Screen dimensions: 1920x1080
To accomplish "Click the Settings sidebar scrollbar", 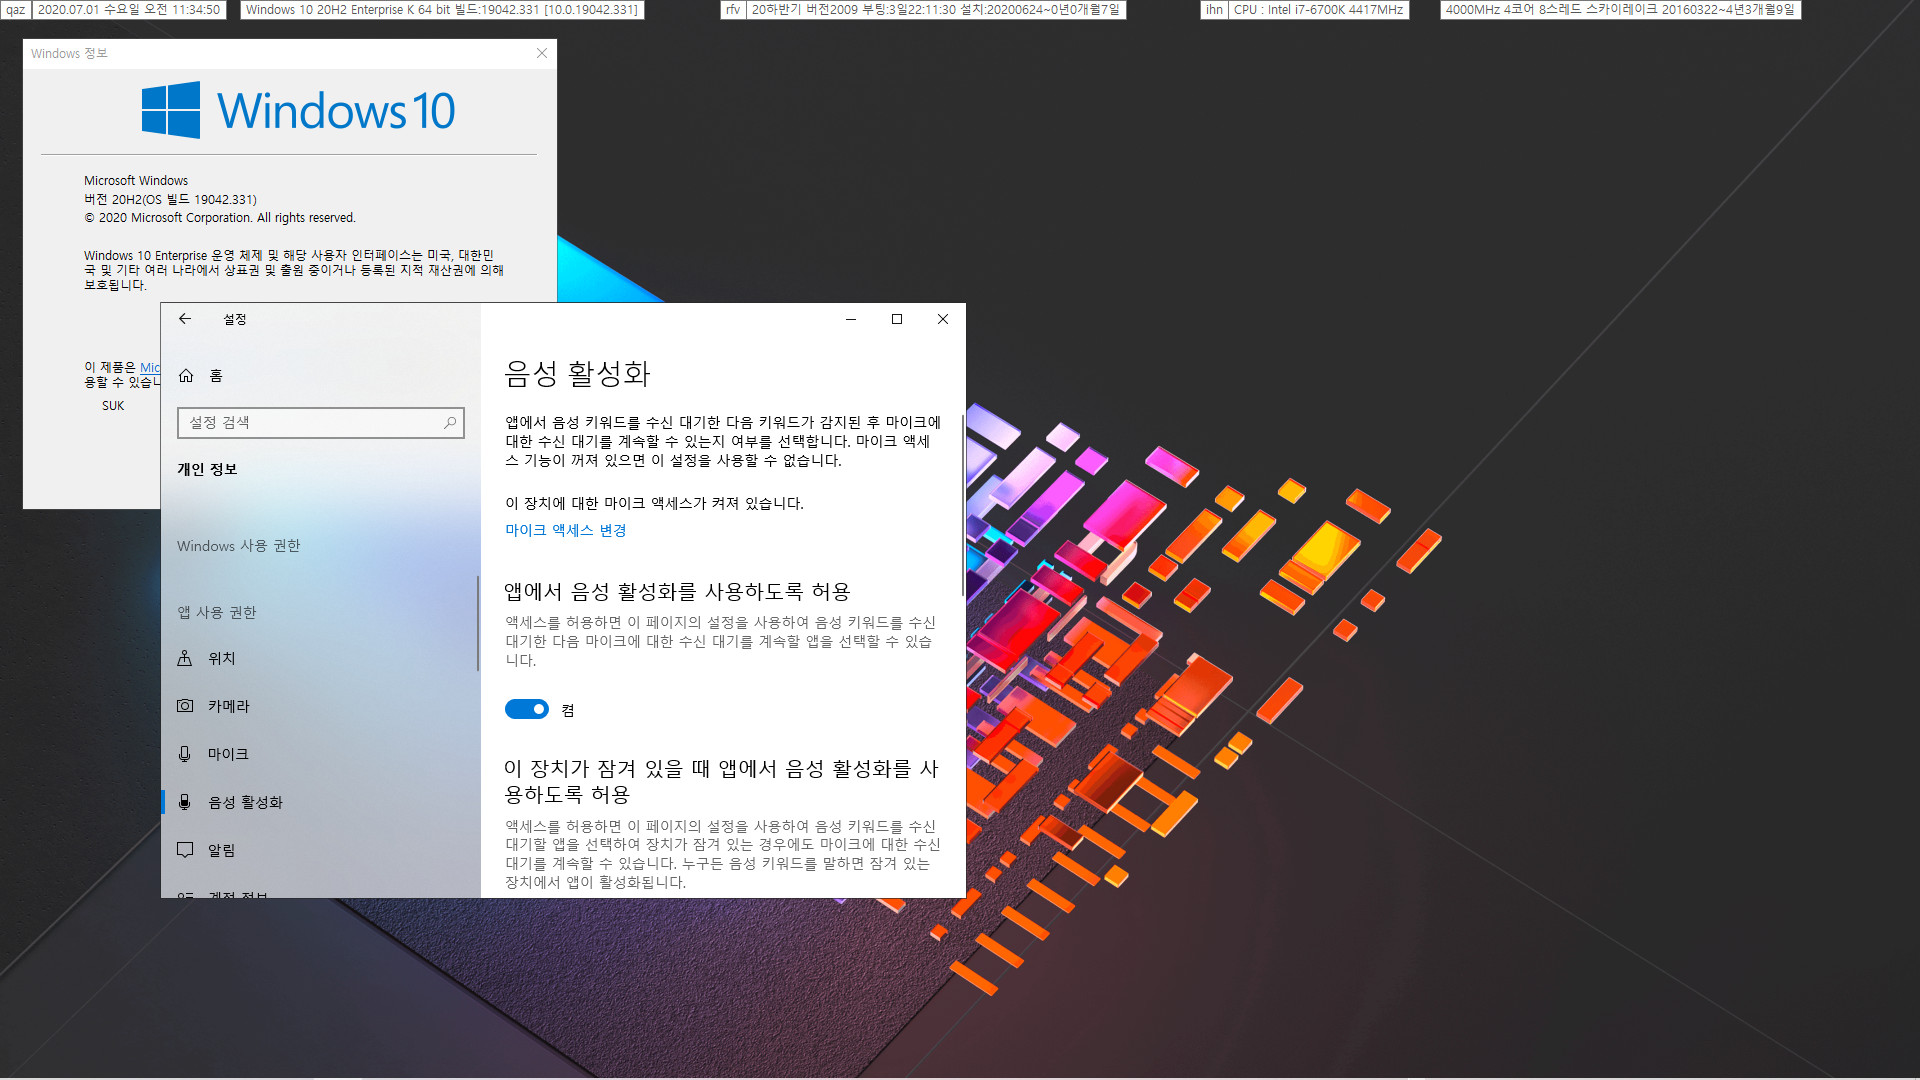I will click(478, 623).
